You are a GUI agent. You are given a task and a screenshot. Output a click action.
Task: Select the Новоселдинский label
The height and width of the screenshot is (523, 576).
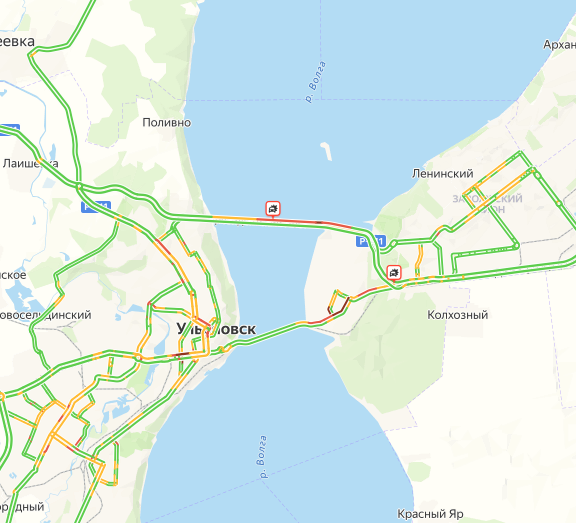[x=45, y=315]
